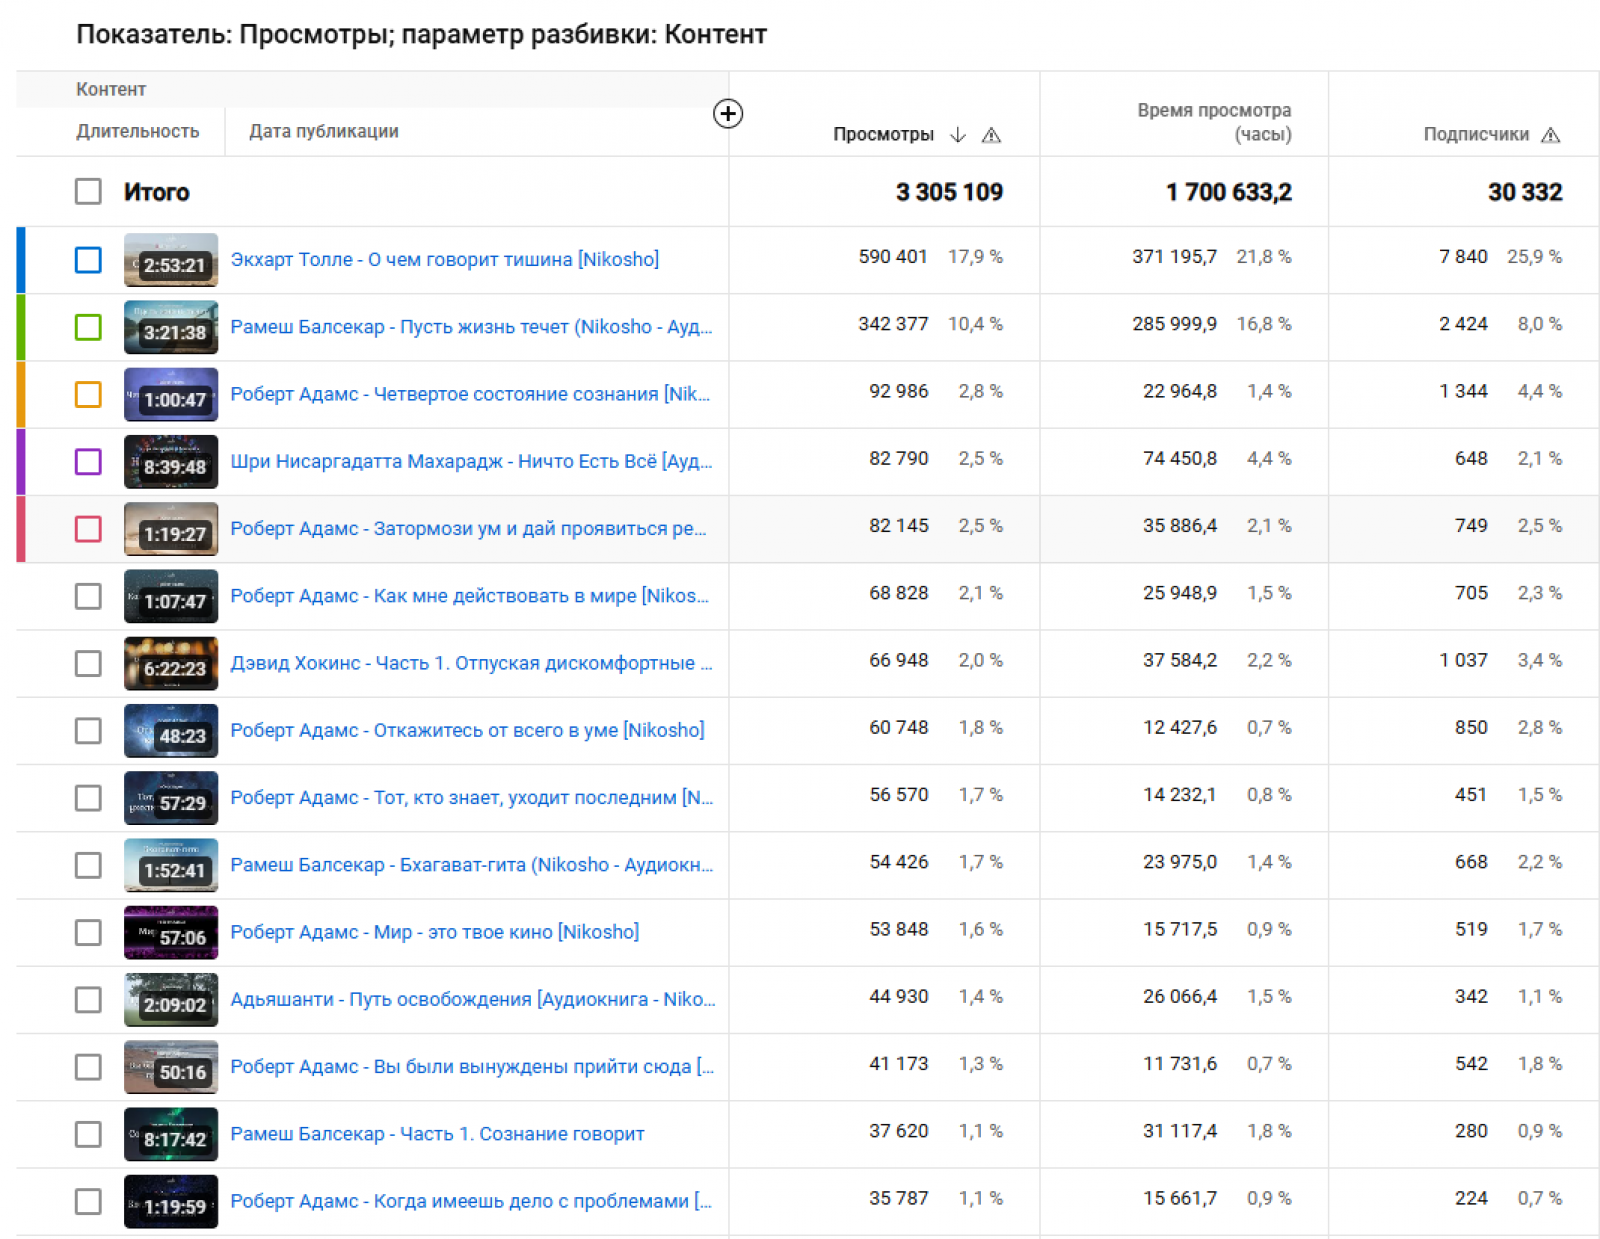This screenshot has height=1239, width=1600.
Task: Uncheck the blue Экхарт Толле row checkbox
Action: coord(88,260)
